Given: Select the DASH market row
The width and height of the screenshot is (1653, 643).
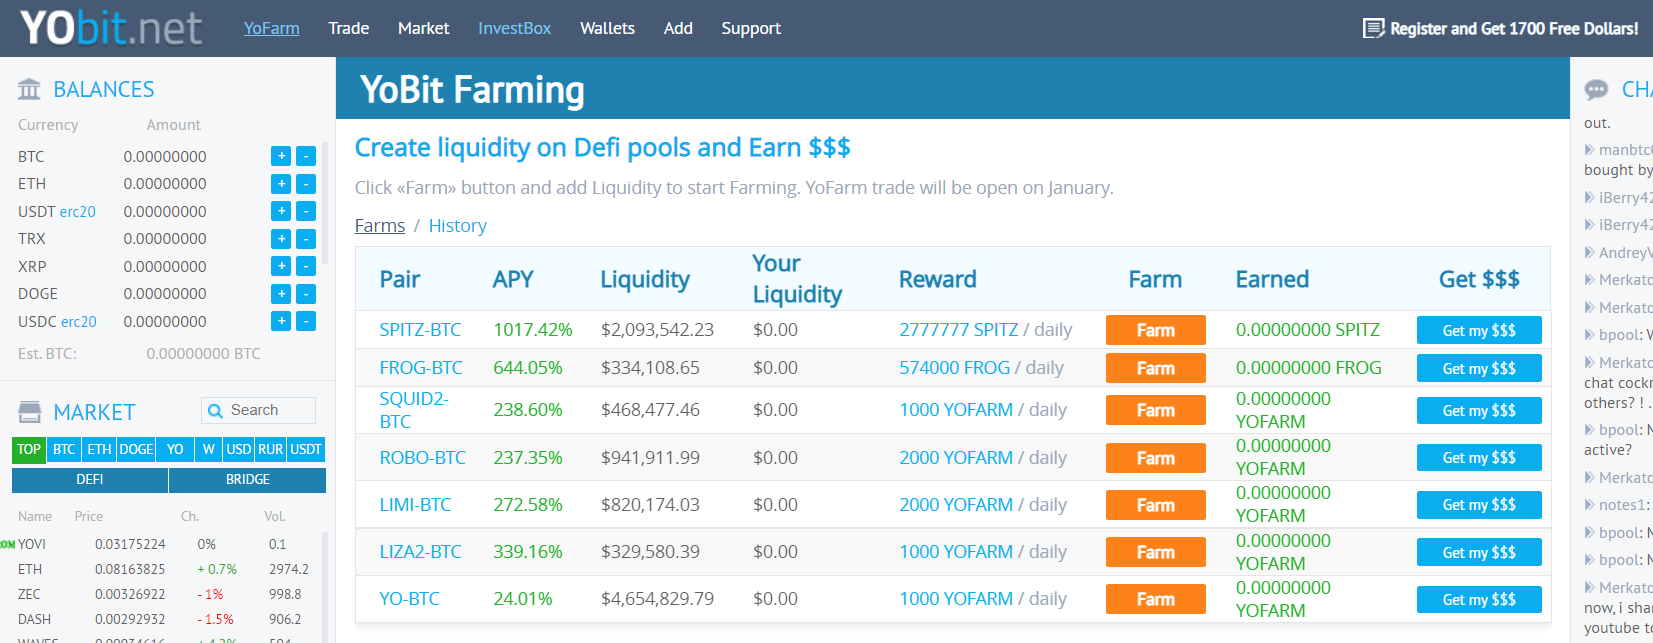Looking at the screenshot, I should tap(165, 619).
